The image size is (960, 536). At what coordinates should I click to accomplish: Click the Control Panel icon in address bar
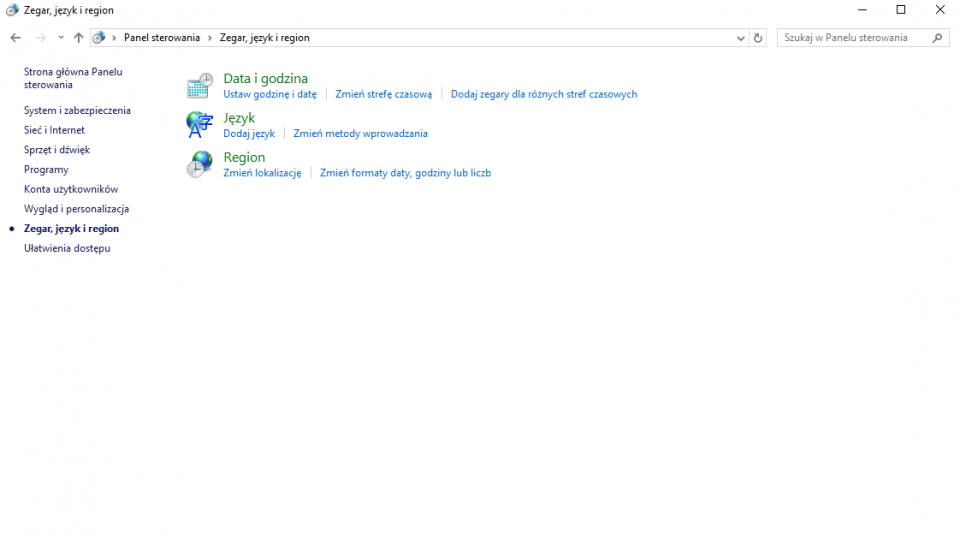pos(99,38)
